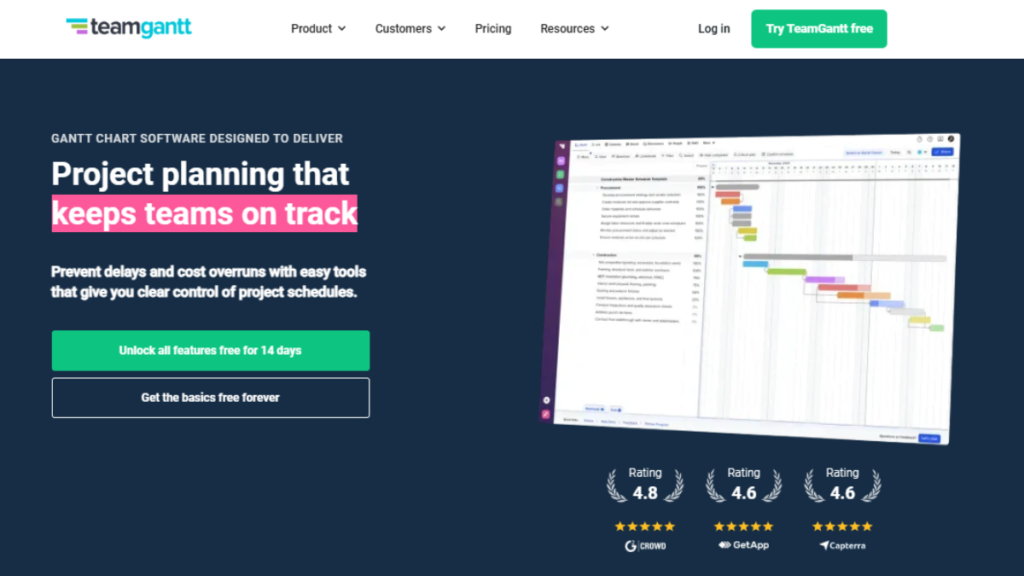Click the Filter icon above the task list
Image resolution: width=1024 pixels, height=576 pixels.
click(667, 154)
